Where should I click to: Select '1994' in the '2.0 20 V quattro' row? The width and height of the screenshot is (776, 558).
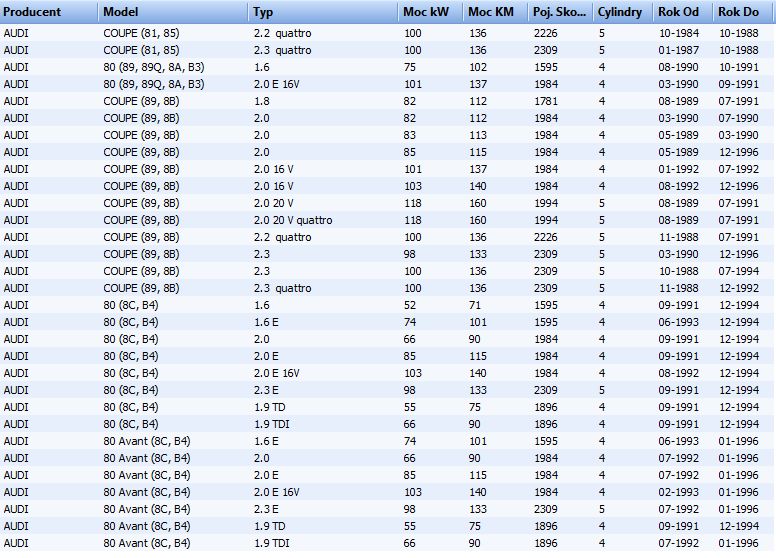click(546, 220)
